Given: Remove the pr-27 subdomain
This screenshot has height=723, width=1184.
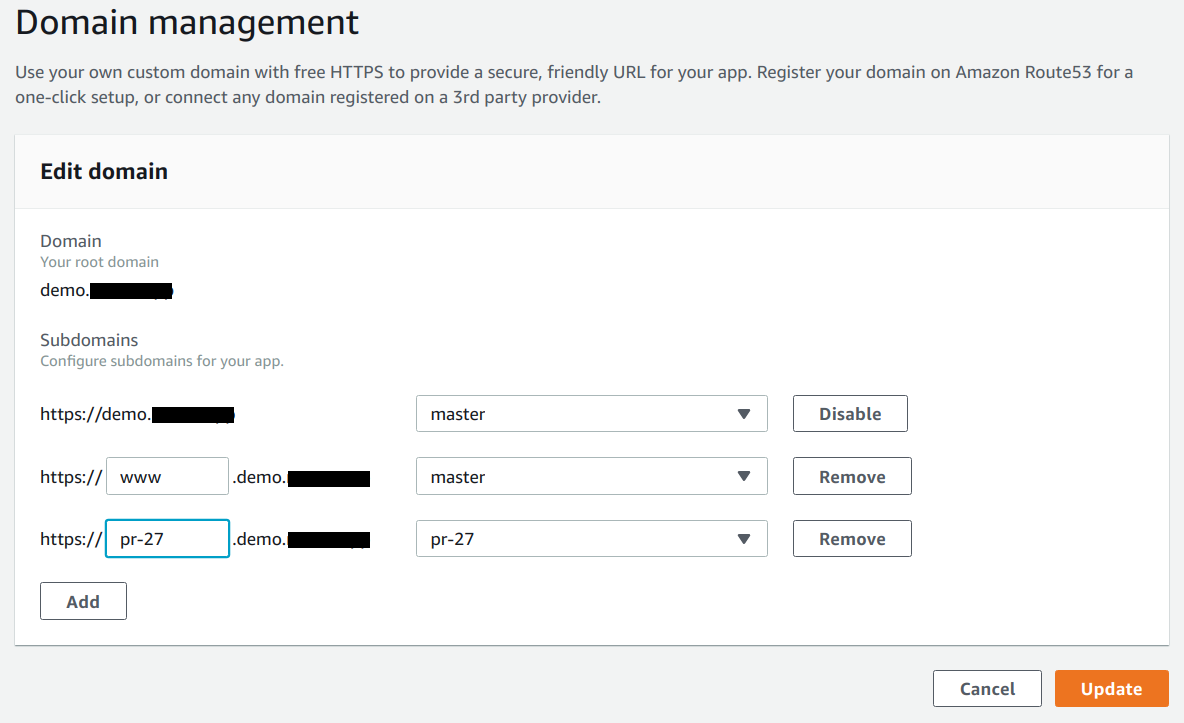Looking at the screenshot, I should pyautogui.click(x=851, y=538).
